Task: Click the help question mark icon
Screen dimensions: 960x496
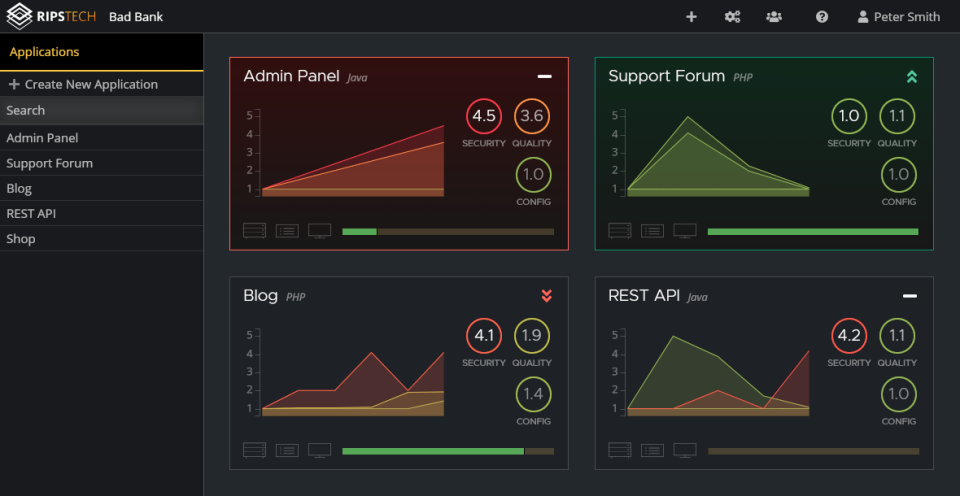Action: tap(822, 17)
